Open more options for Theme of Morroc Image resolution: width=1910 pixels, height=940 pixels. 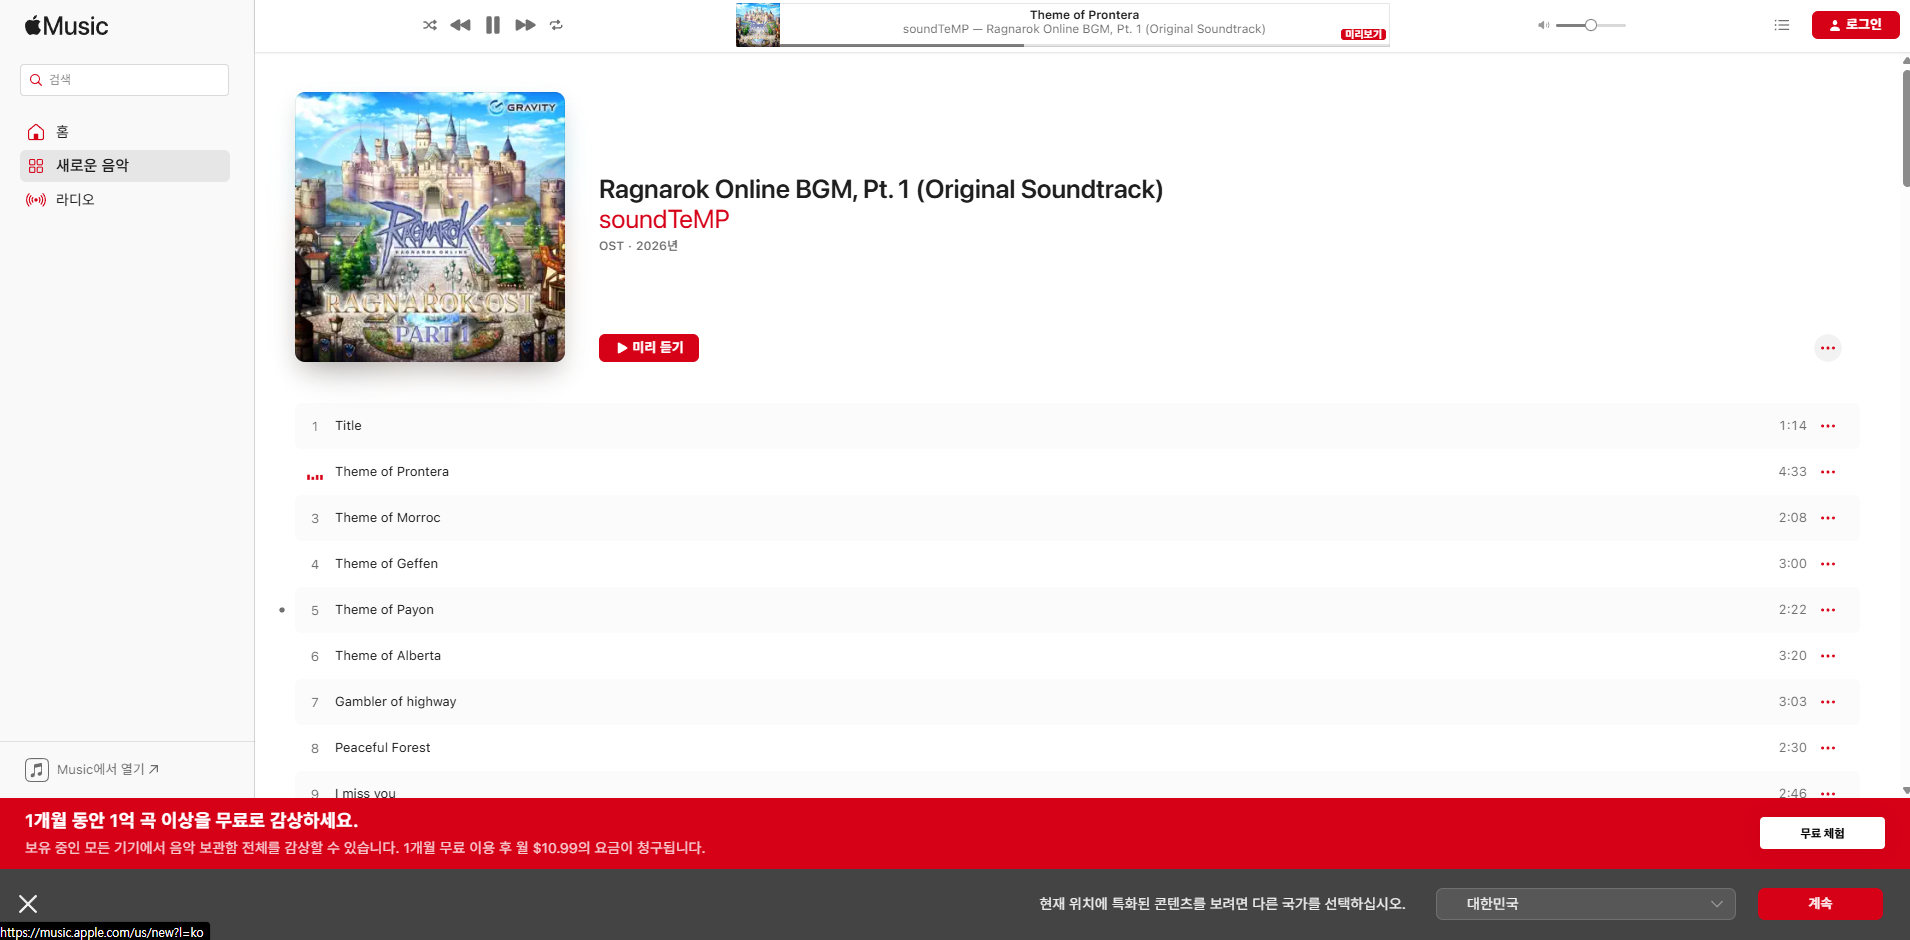click(x=1827, y=518)
